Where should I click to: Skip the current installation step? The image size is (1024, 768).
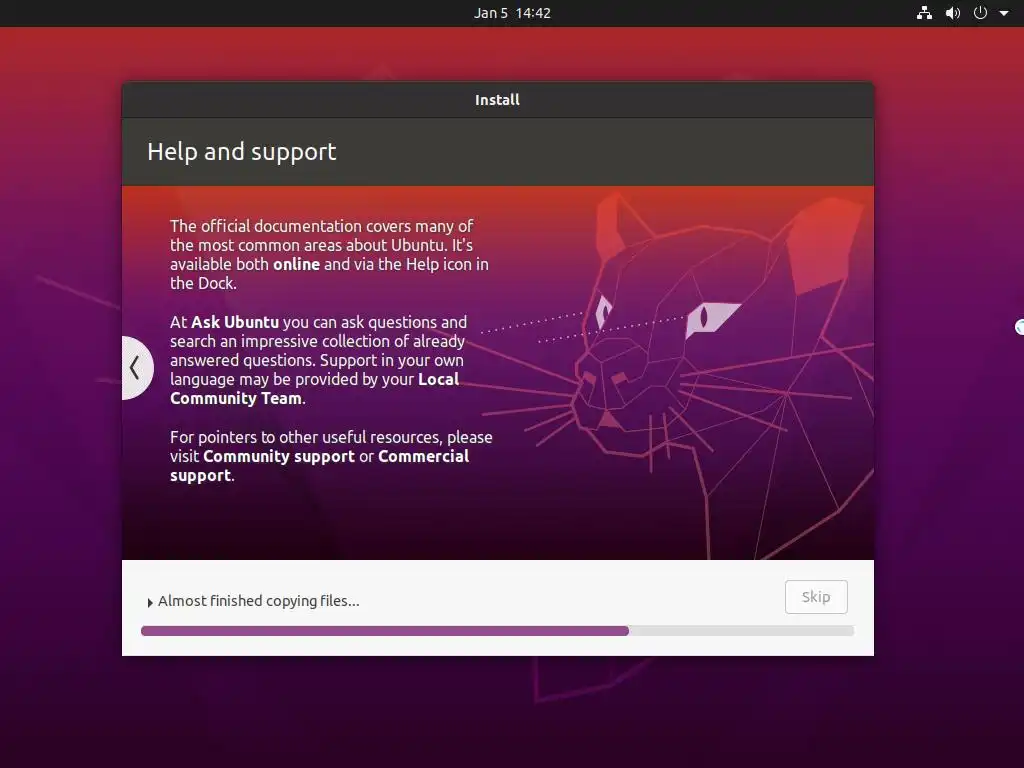tap(816, 597)
